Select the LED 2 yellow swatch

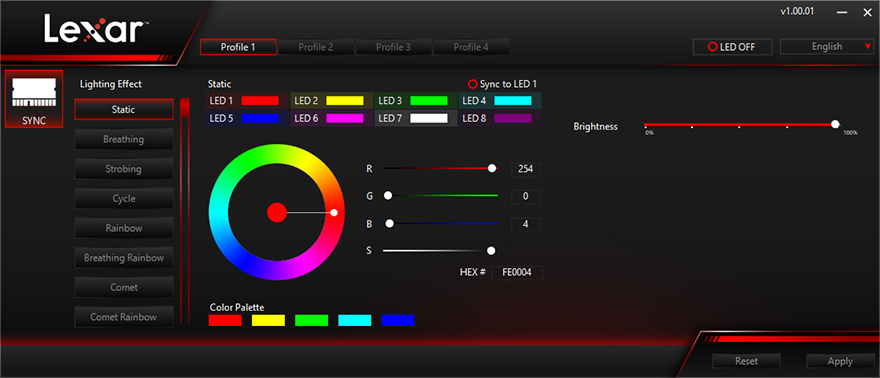coord(345,101)
